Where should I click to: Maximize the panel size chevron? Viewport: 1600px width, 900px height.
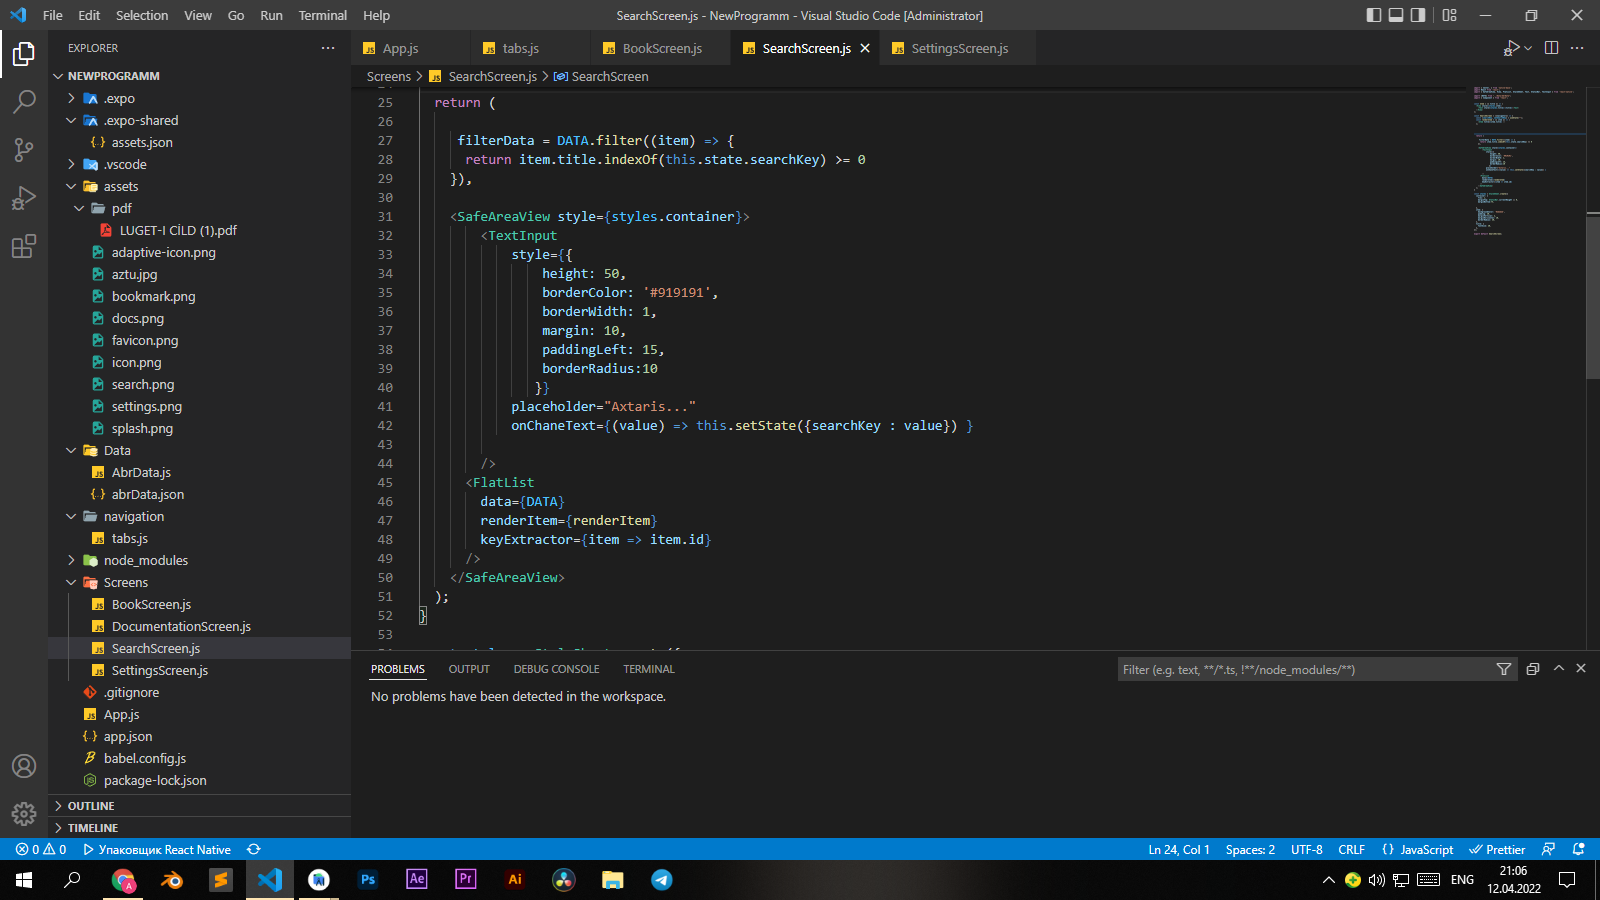pos(1558,668)
